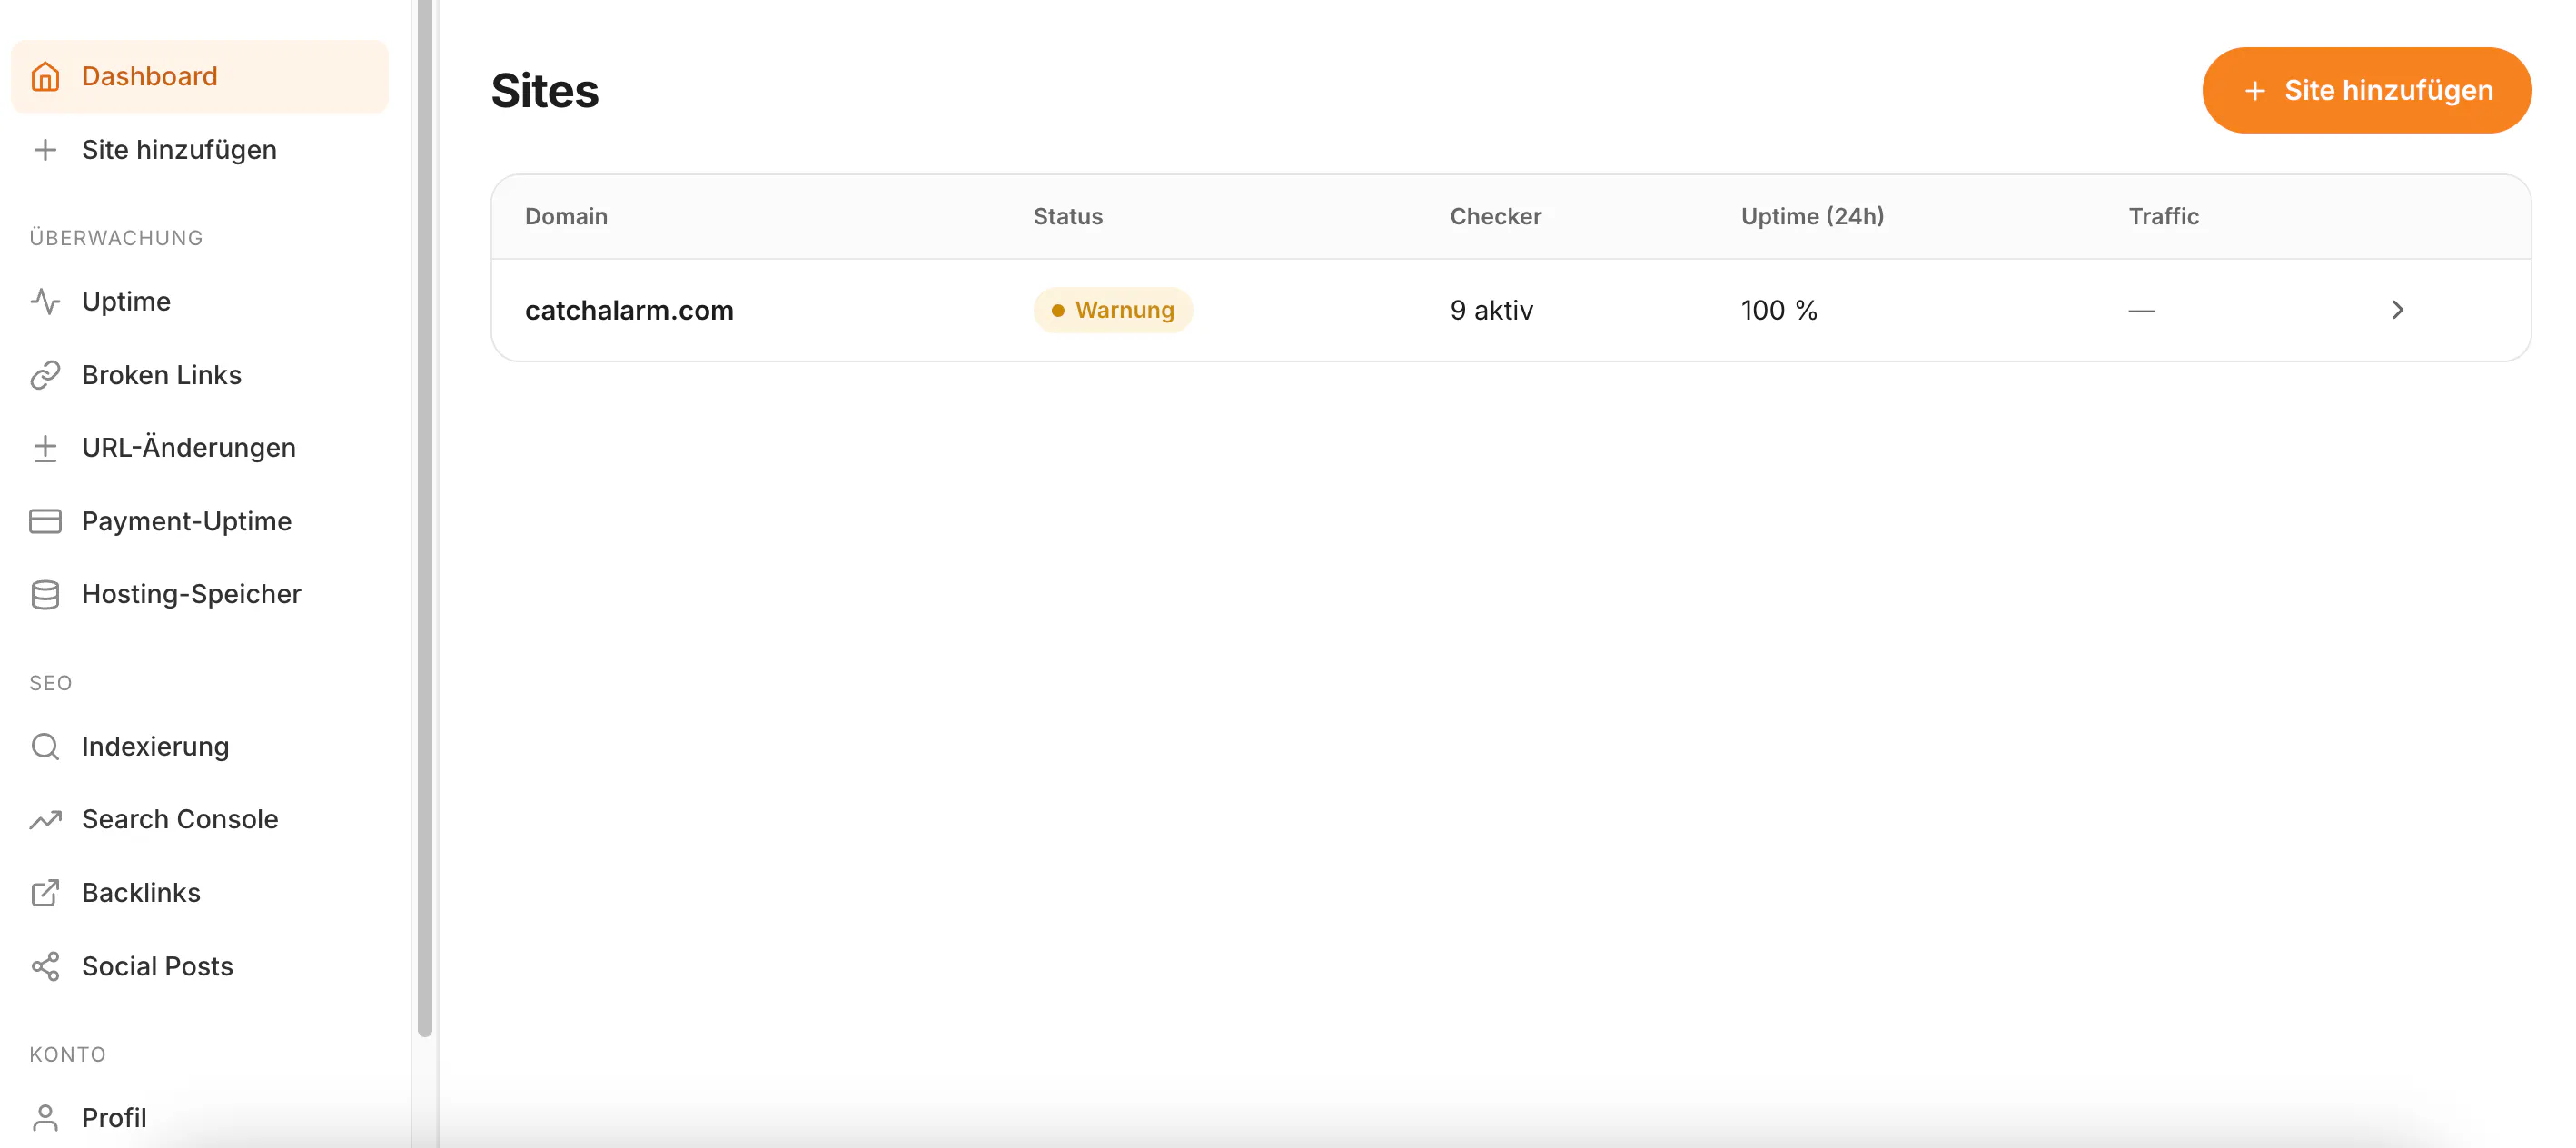2576x1148 pixels.
Task: Click the Warnung status badge
Action: pyautogui.click(x=1113, y=310)
